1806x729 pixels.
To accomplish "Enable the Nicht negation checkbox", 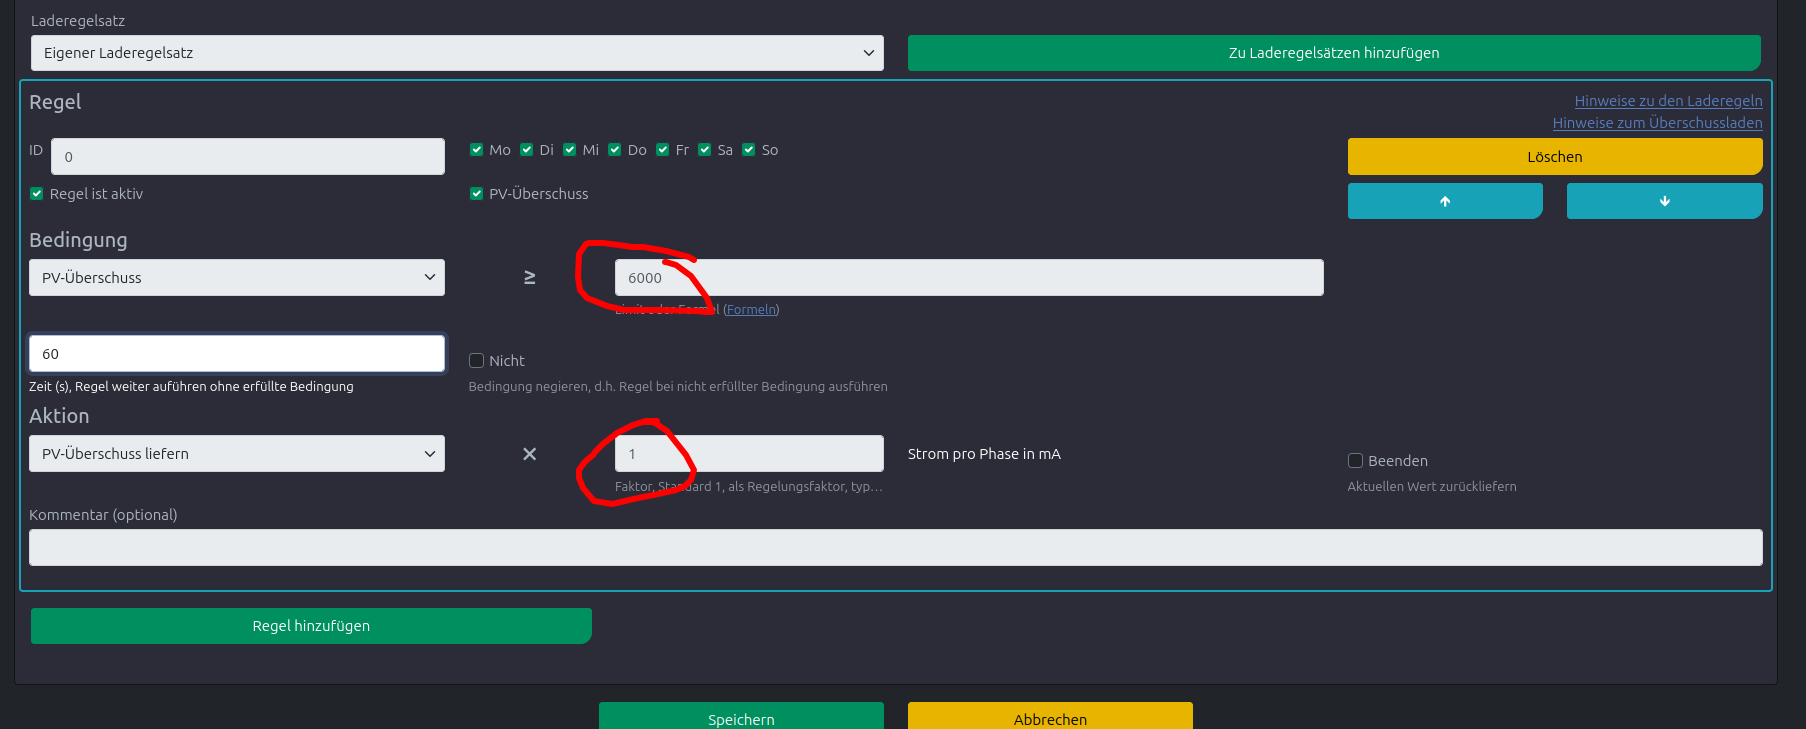I will 477,361.
